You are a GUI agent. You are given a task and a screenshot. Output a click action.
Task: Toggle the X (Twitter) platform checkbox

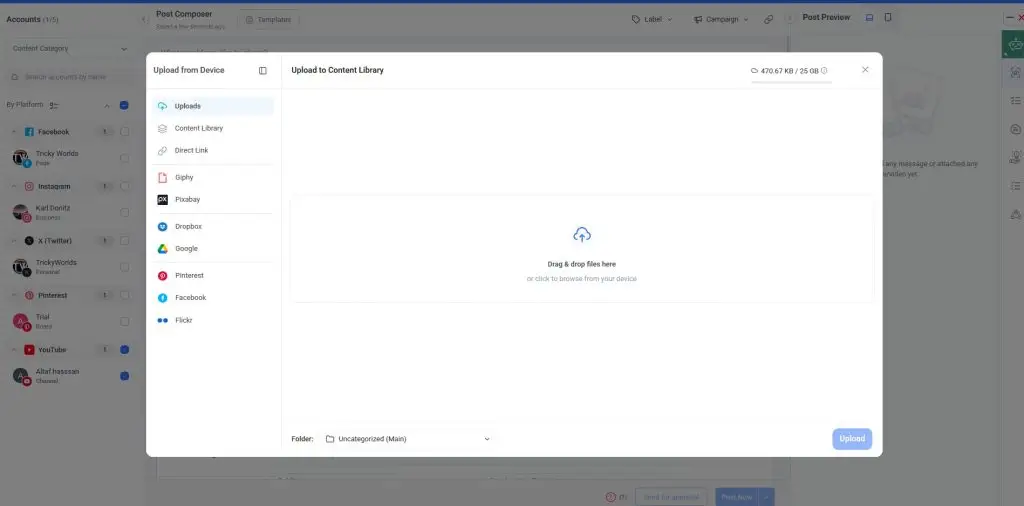pyautogui.click(x=124, y=241)
